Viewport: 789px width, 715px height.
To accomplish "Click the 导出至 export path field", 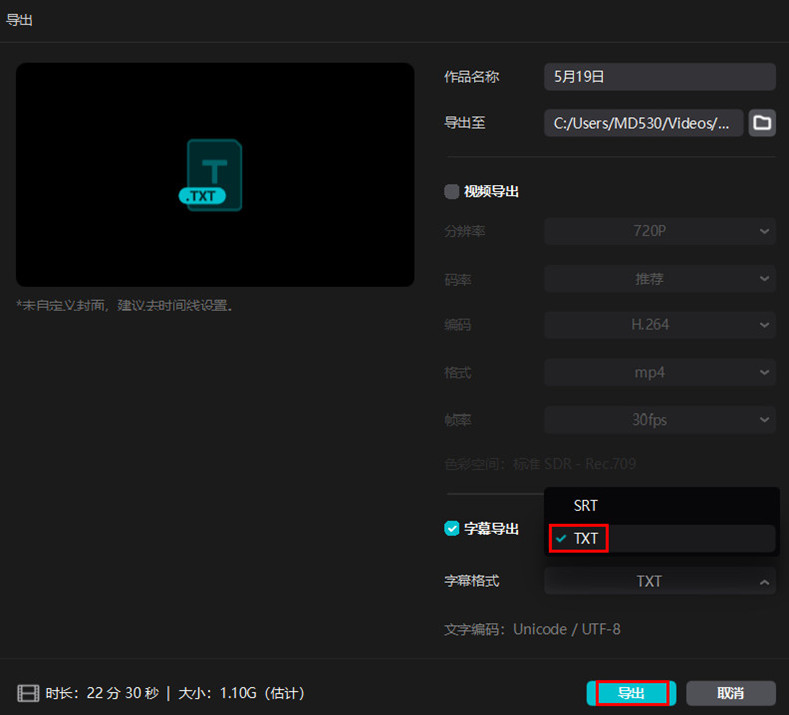I will pyautogui.click(x=643, y=123).
